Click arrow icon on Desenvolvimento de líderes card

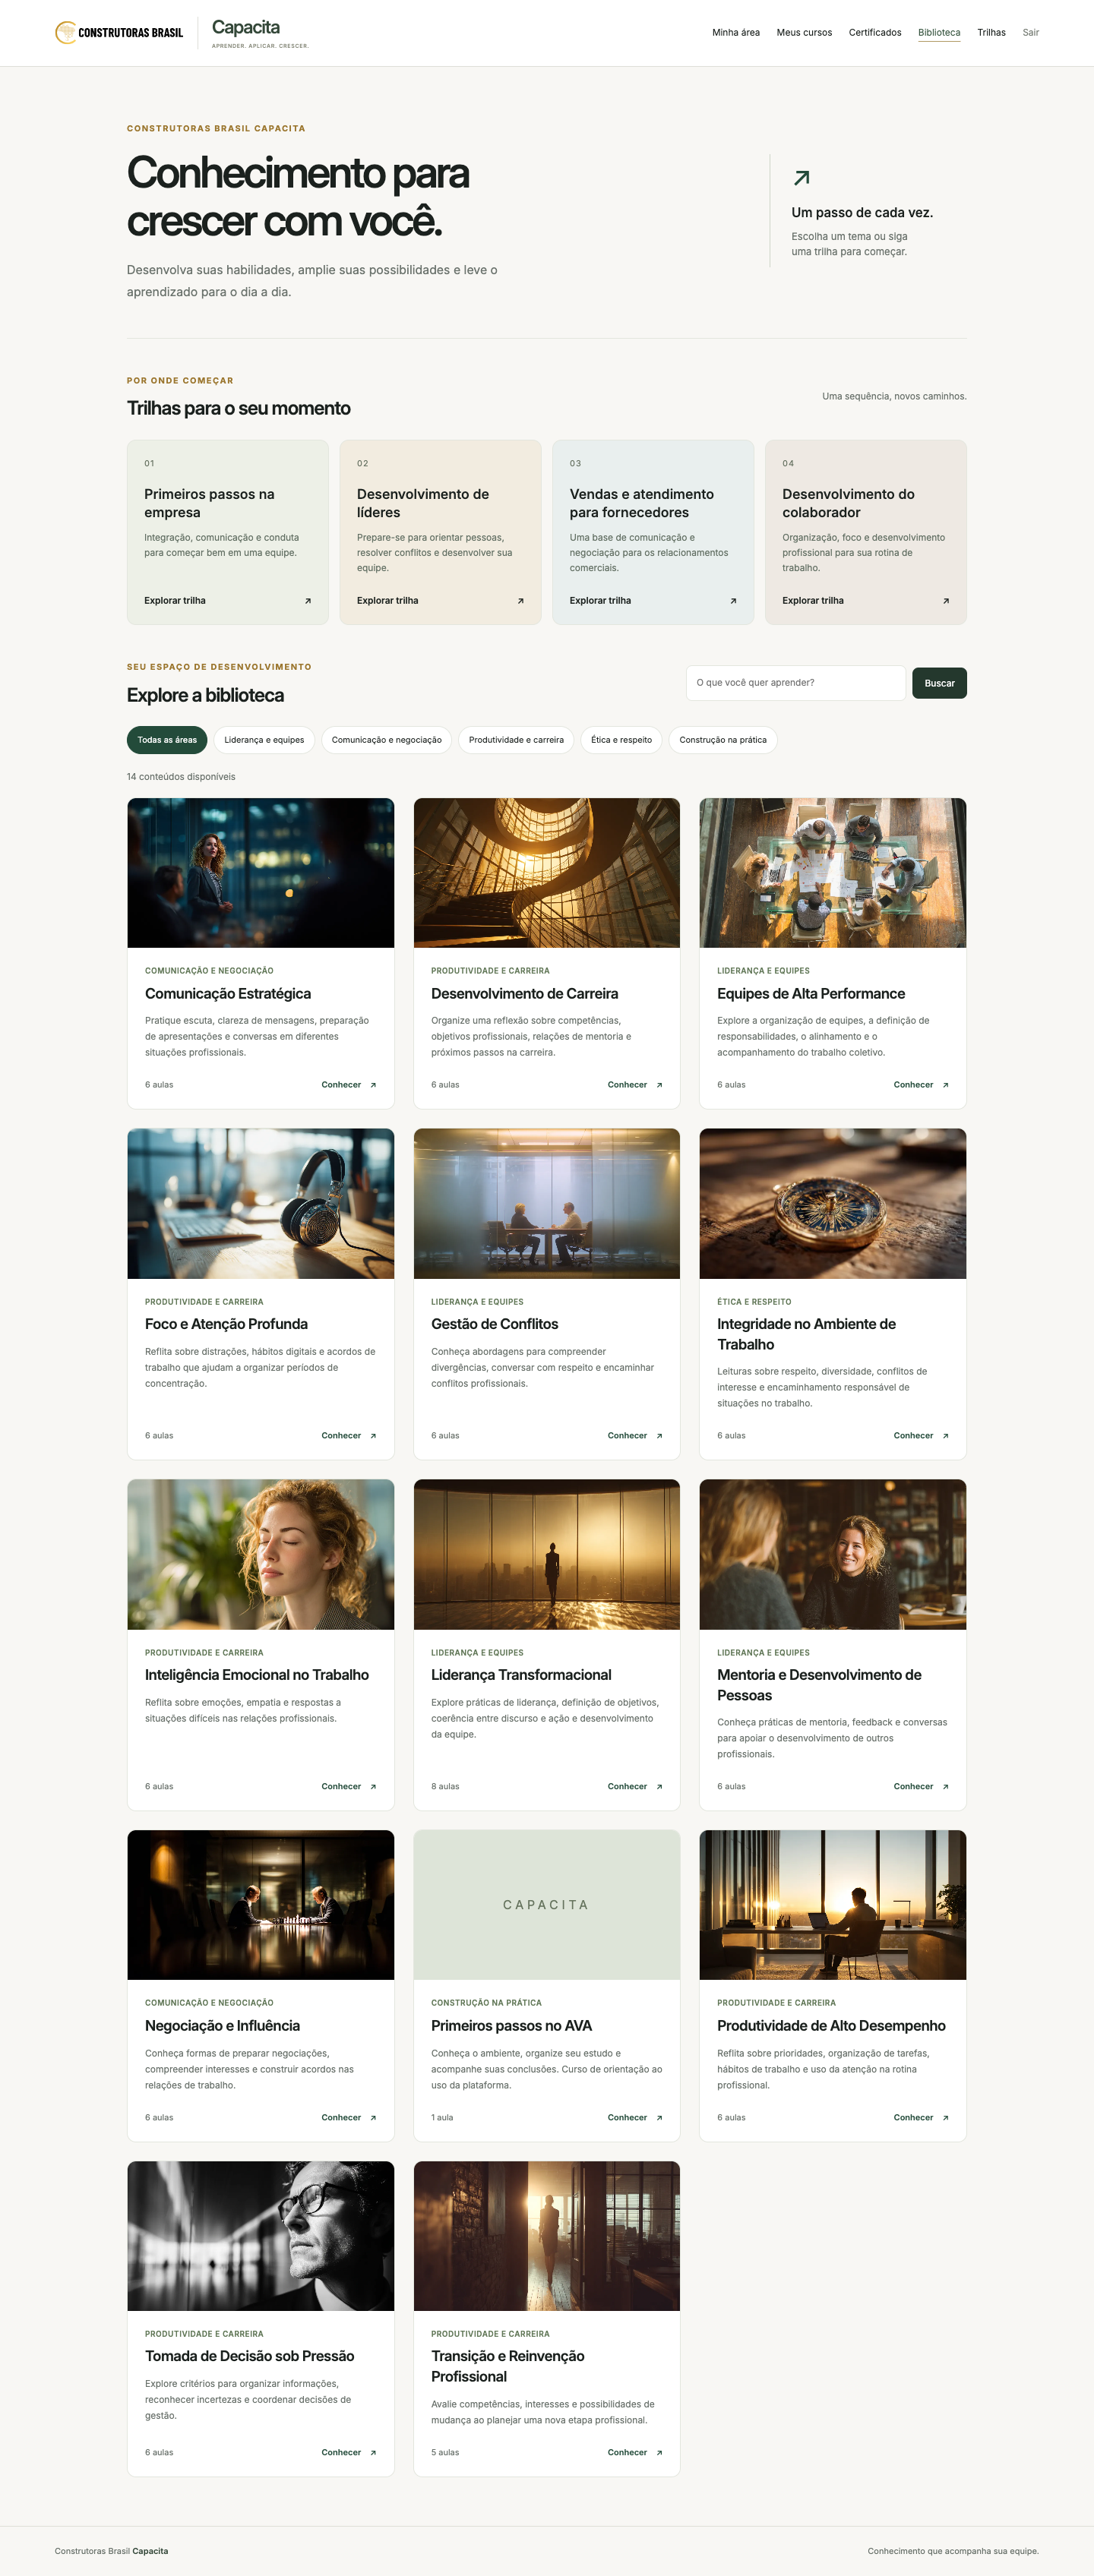[521, 601]
